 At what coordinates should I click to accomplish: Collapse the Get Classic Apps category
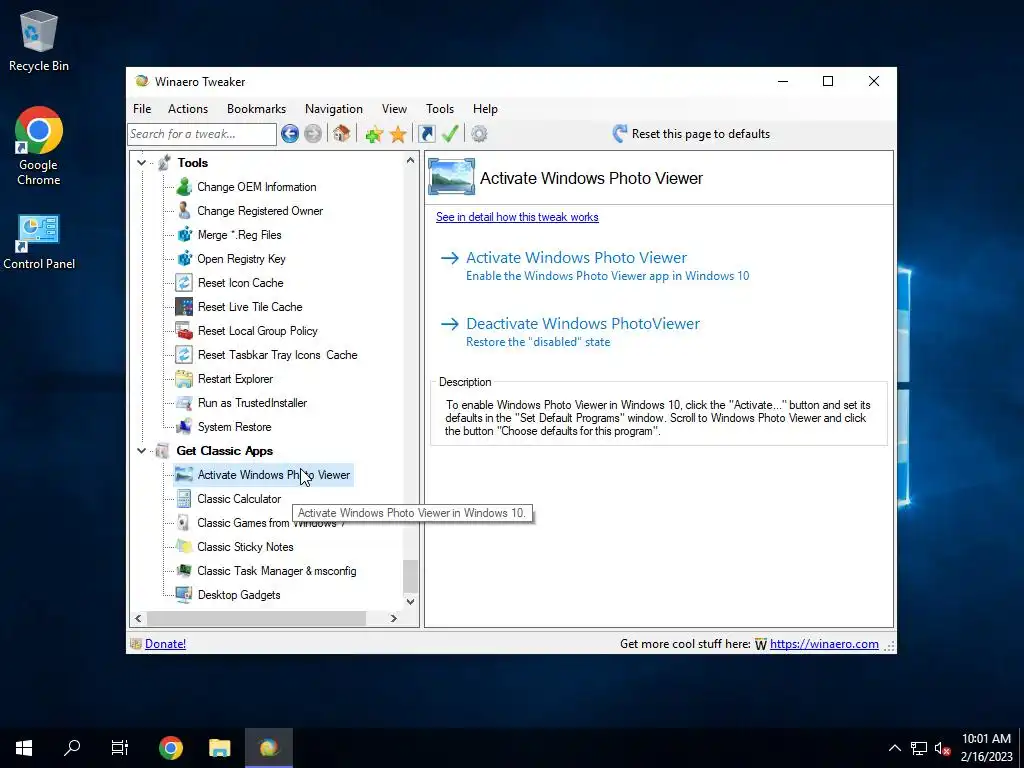[141, 451]
